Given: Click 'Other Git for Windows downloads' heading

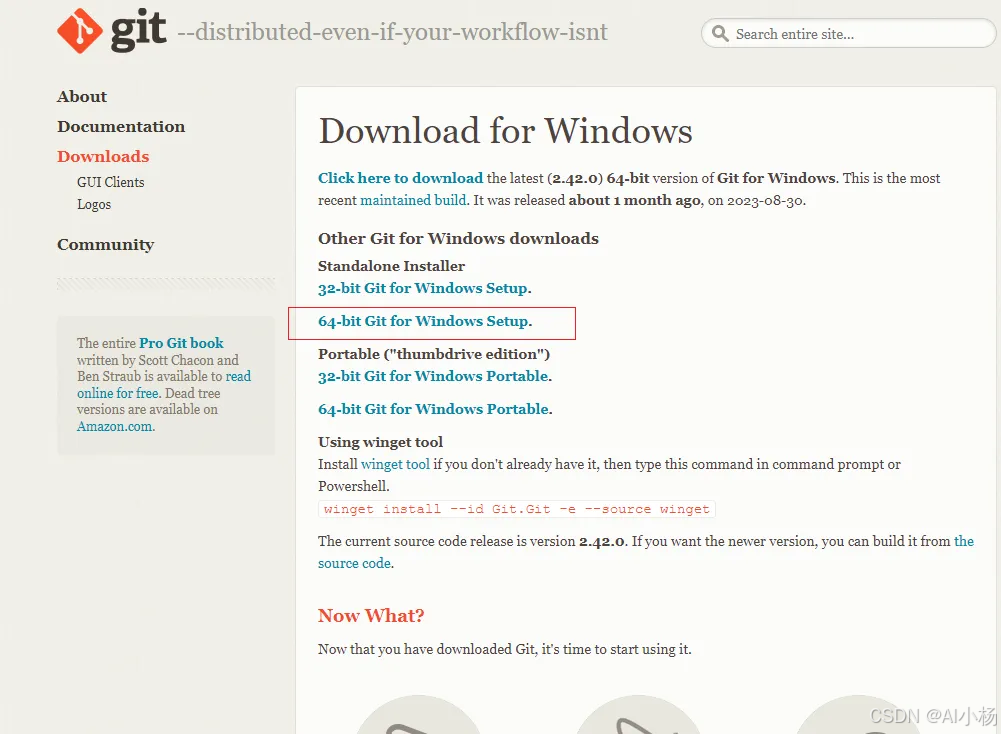Looking at the screenshot, I should tap(458, 239).
